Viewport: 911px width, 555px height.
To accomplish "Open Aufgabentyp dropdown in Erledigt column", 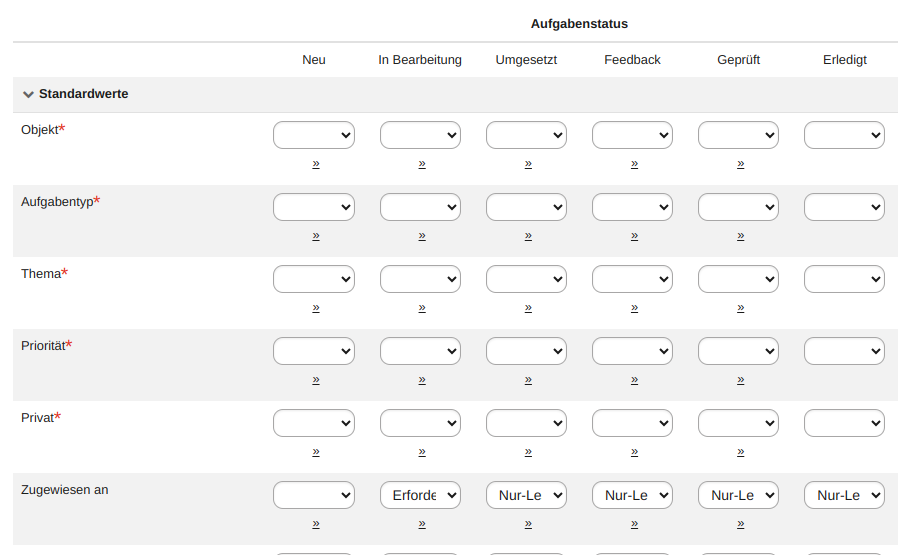I will (x=844, y=207).
